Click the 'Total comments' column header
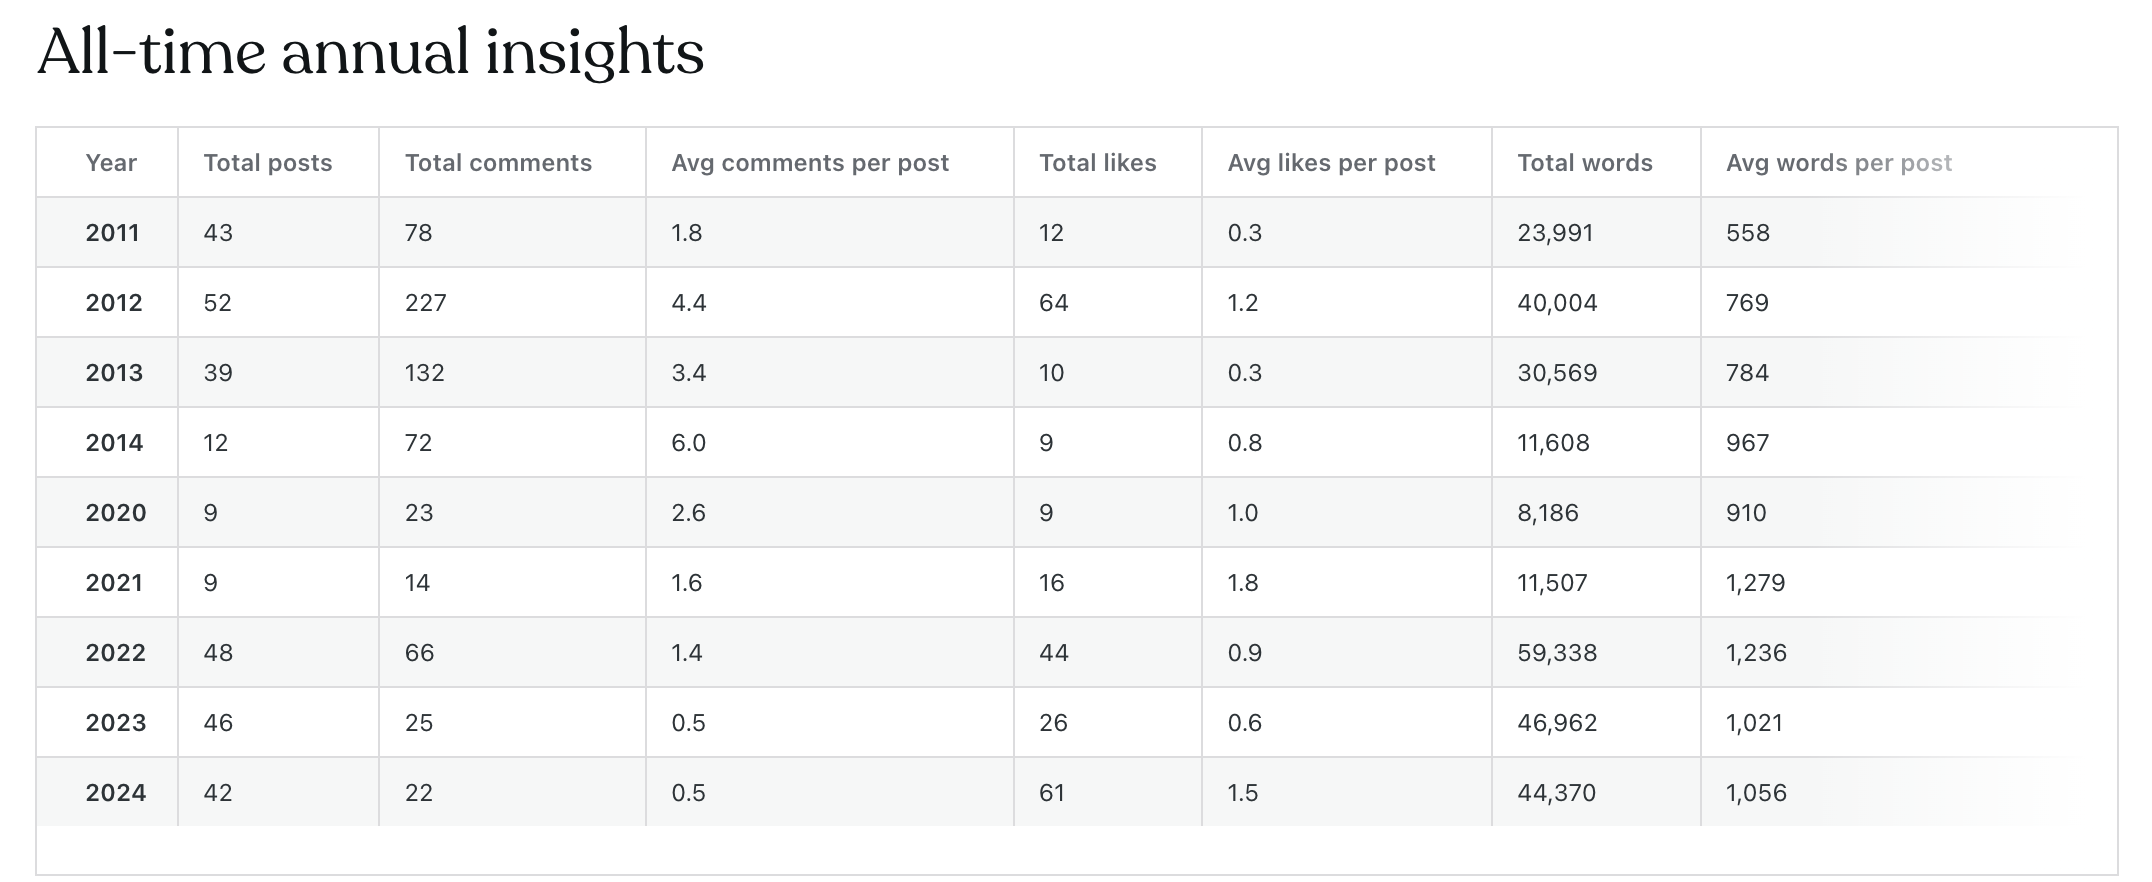This screenshot has width=2152, height=882. 498,163
